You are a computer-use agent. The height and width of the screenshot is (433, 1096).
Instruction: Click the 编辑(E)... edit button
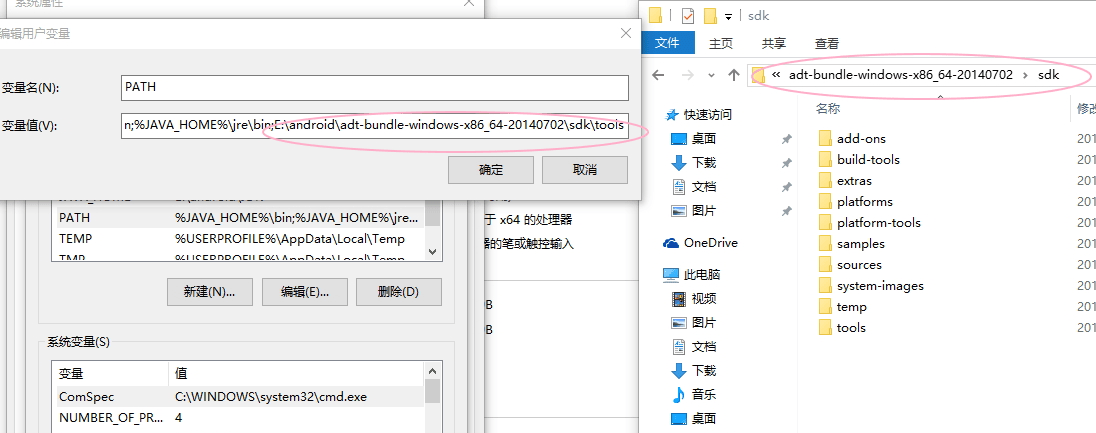pyautogui.click(x=304, y=291)
